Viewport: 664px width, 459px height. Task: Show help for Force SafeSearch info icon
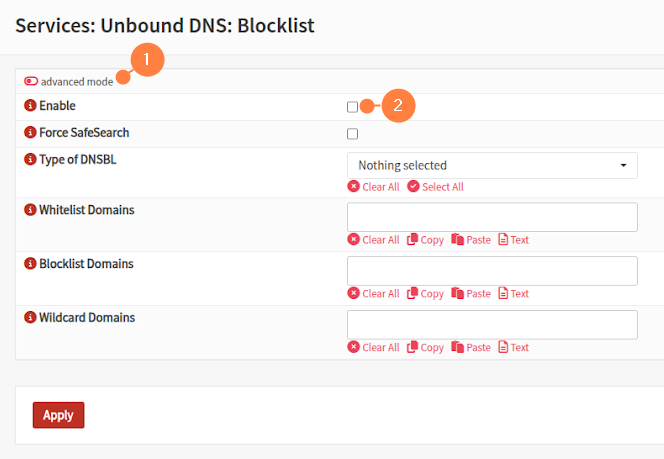(30, 133)
